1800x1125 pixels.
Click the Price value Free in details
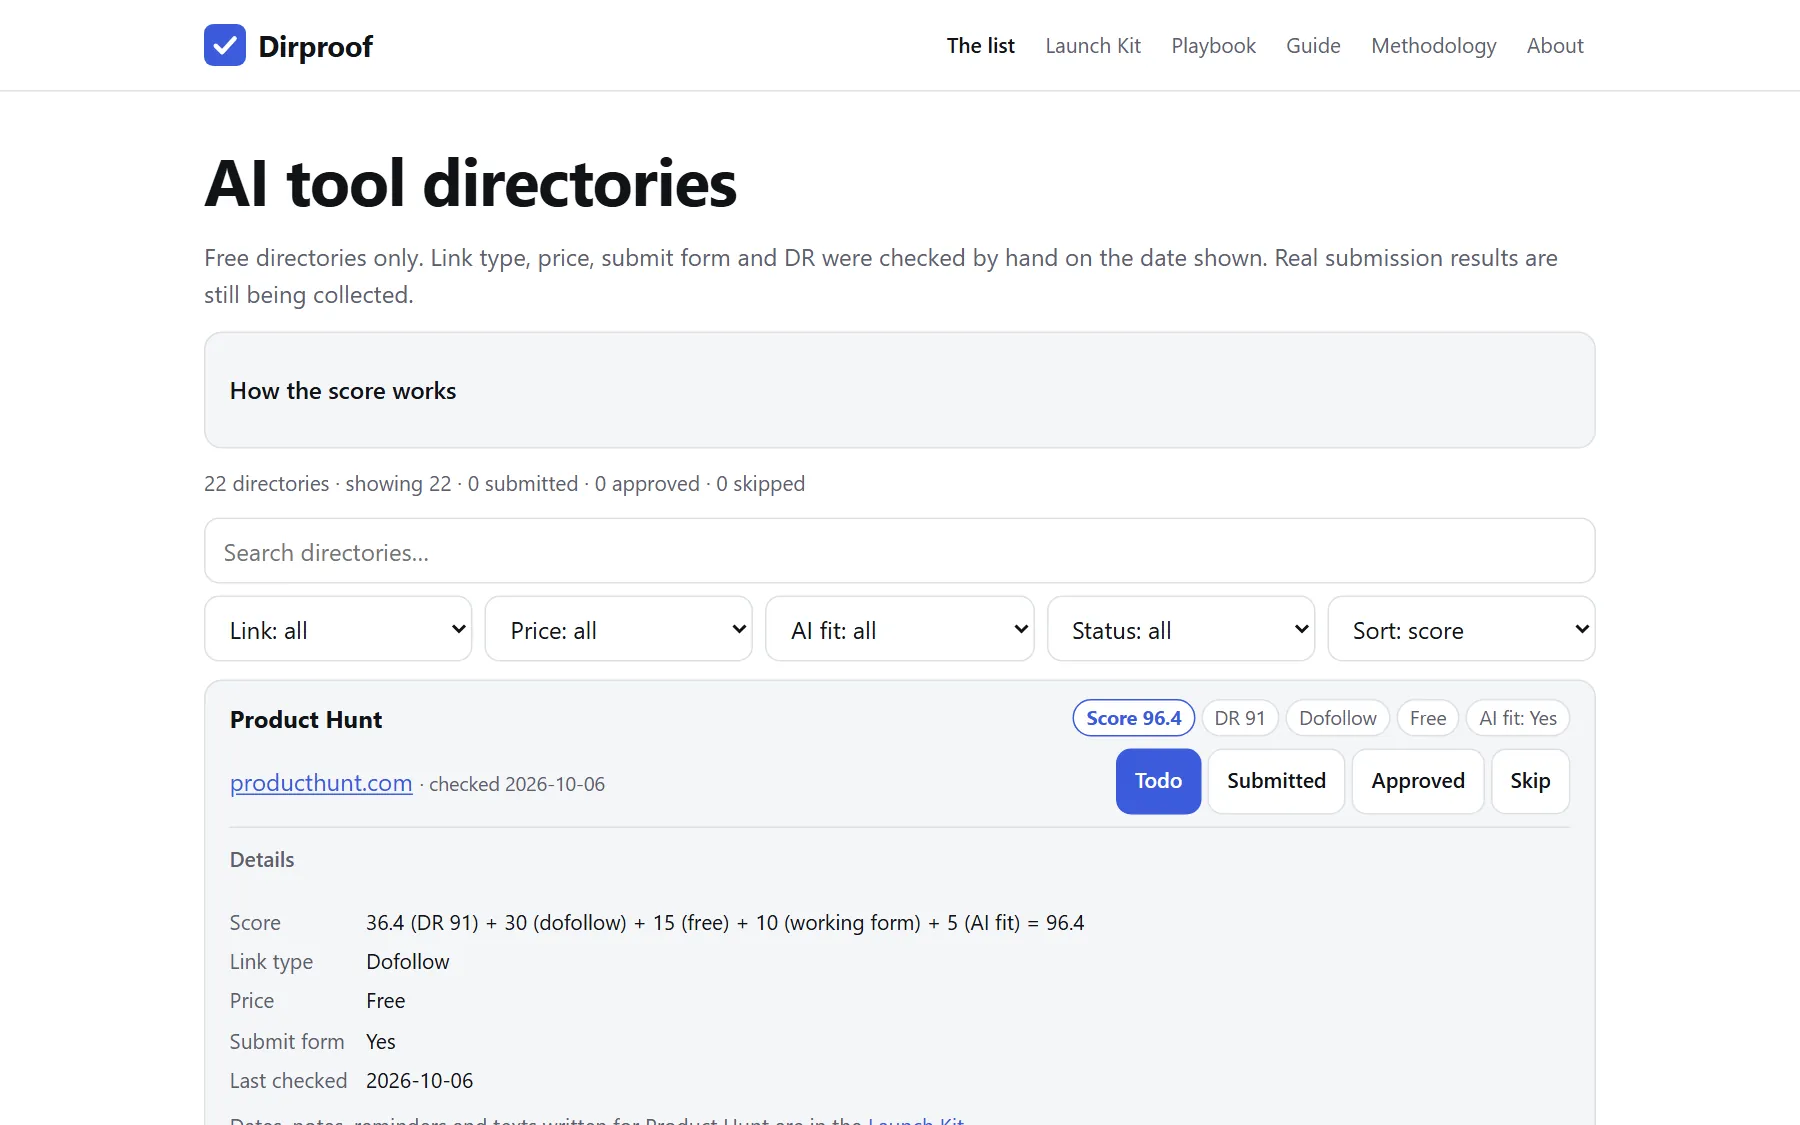pos(386,1001)
